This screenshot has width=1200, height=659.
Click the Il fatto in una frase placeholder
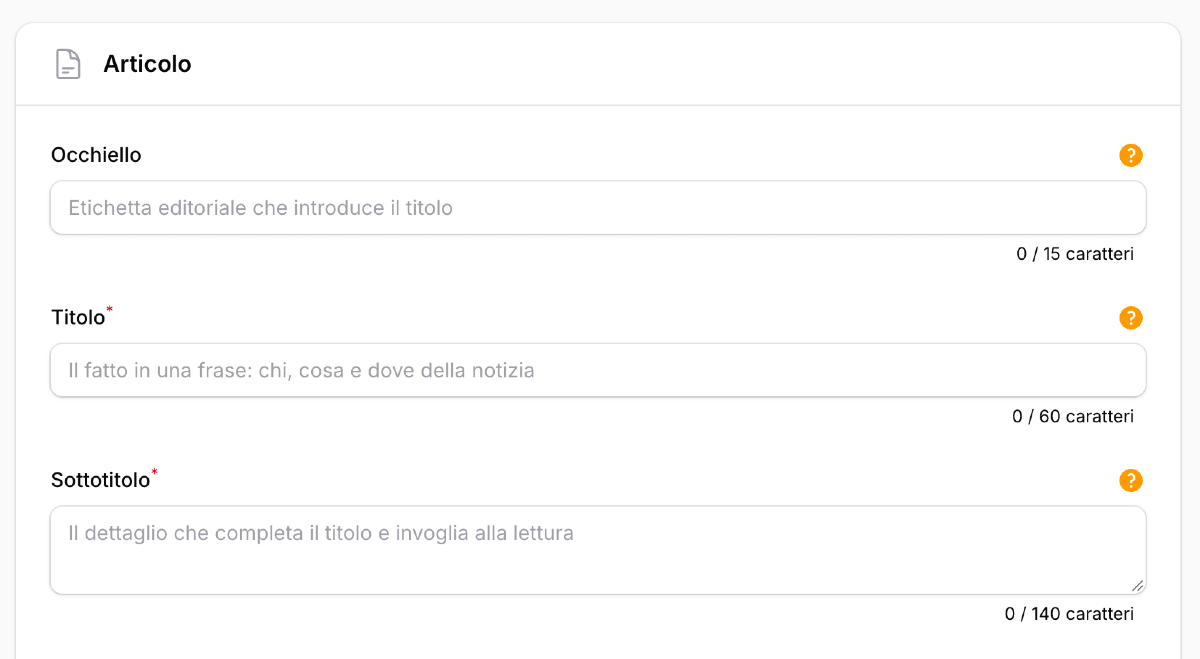pyautogui.click(x=301, y=371)
